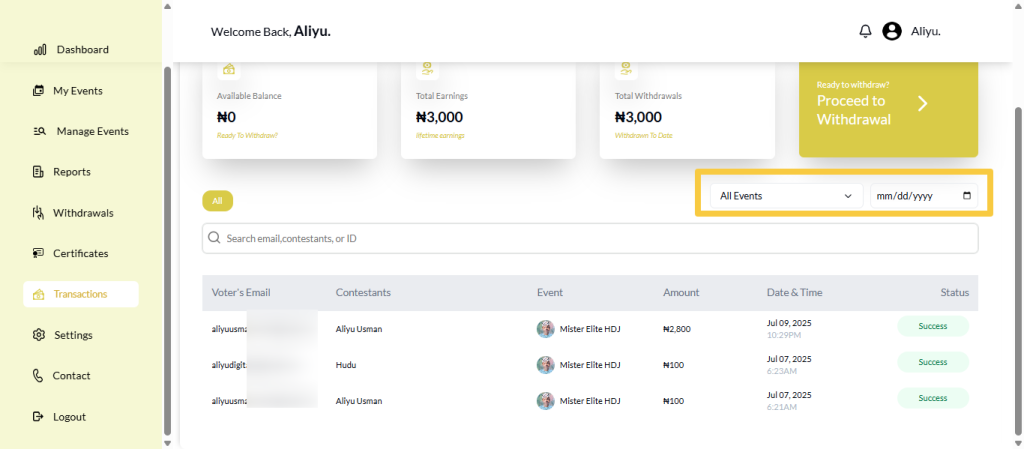Click the Settings gear icon in sidebar
The image size is (1024, 449).
point(39,335)
